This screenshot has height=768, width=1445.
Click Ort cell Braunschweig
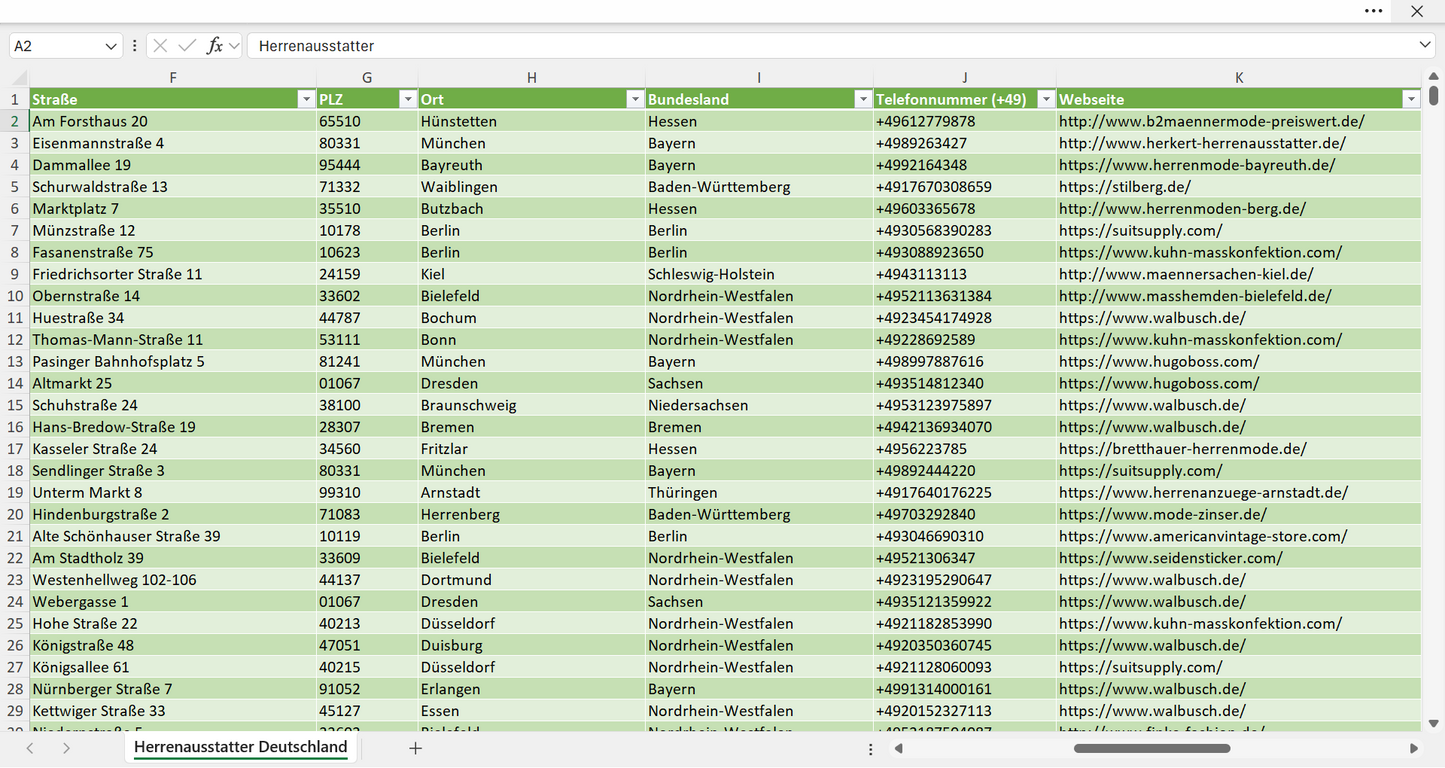[x=531, y=405]
